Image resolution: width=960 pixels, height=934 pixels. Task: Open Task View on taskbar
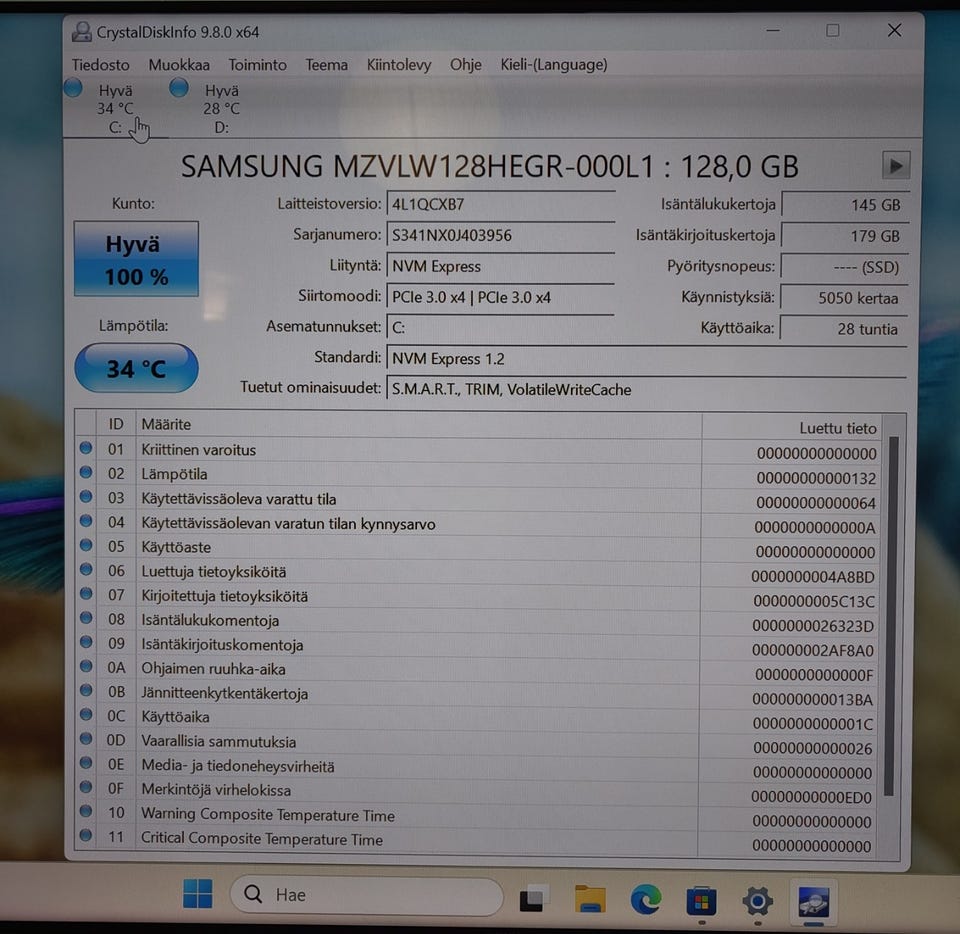[x=532, y=898]
